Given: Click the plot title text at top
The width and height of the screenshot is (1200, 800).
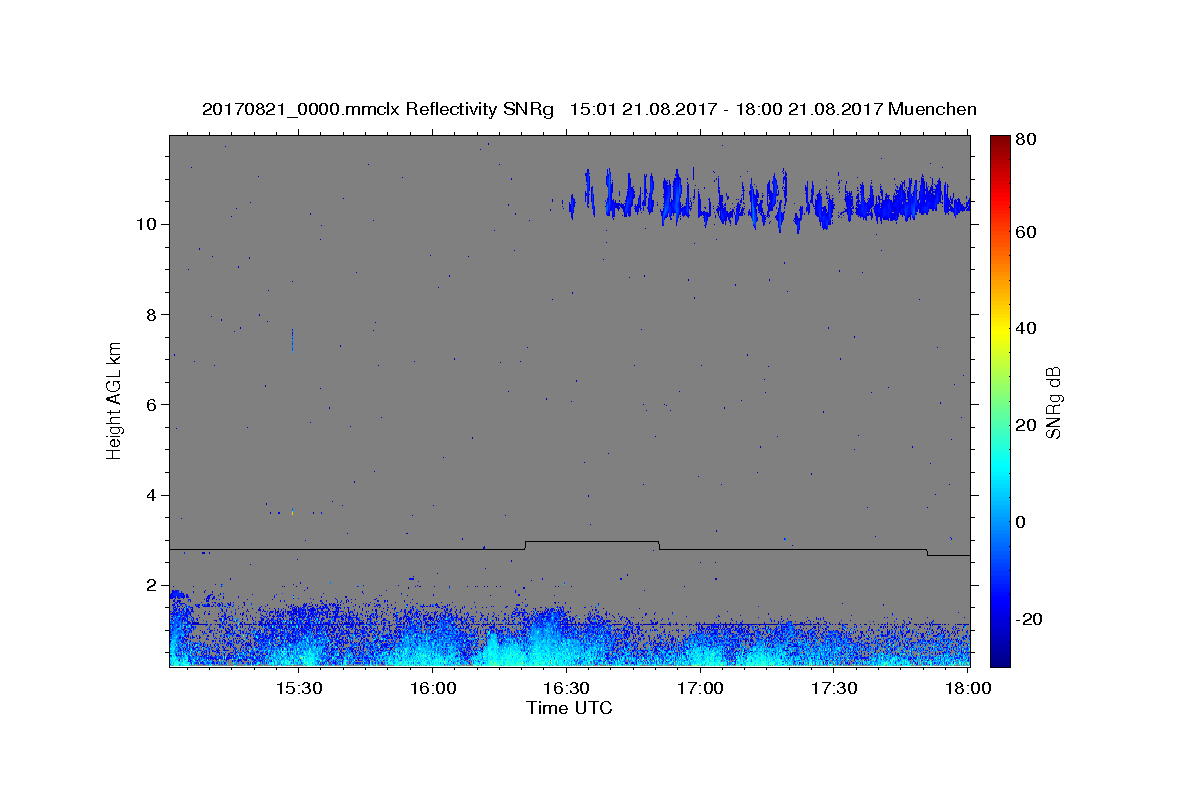Looking at the screenshot, I should [x=589, y=109].
